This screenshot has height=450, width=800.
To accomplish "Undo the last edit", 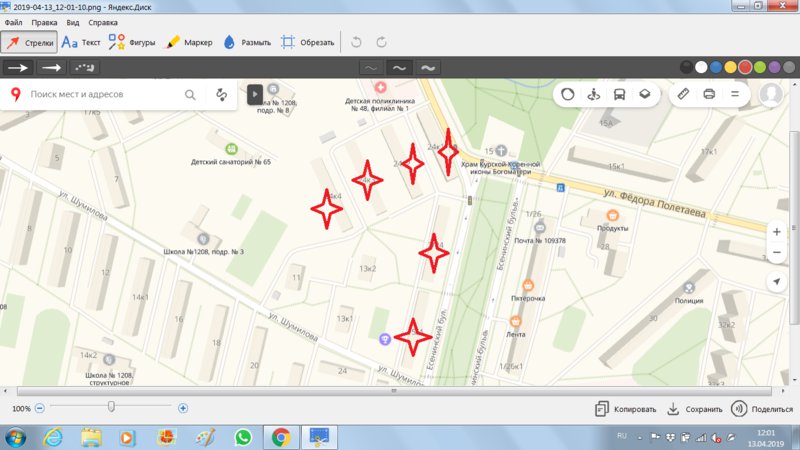I will pos(357,43).
